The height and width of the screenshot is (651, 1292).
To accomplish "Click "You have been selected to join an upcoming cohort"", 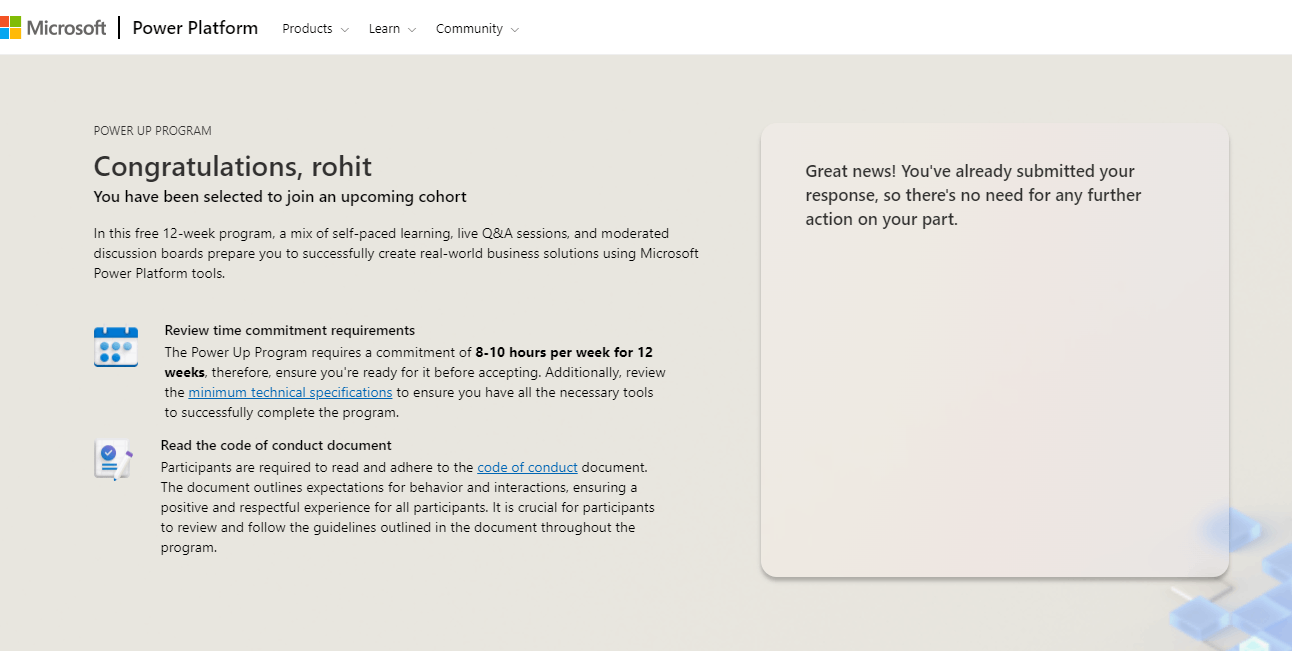I will click(280, 197).
